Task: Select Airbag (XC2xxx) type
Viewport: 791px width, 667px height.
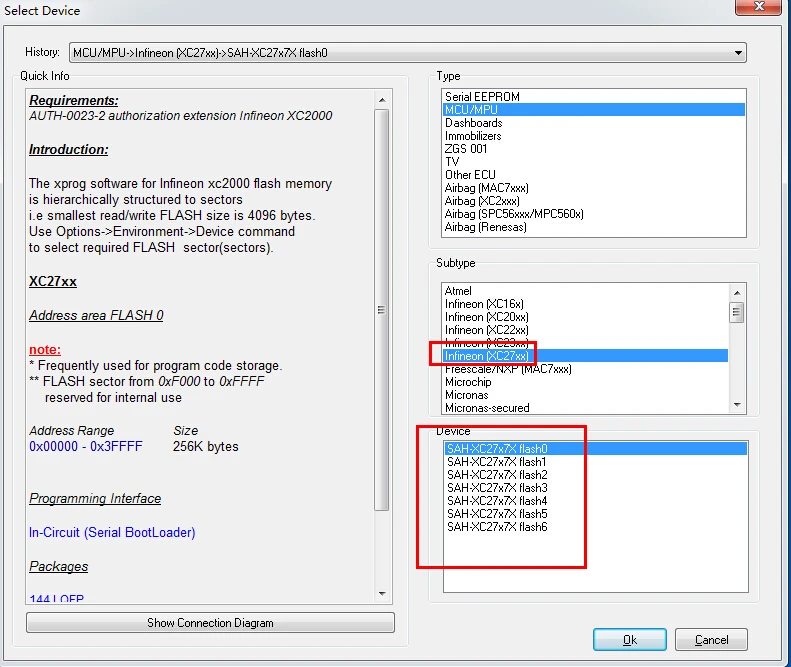Action: pyautogui.click(x=594, y=201)
